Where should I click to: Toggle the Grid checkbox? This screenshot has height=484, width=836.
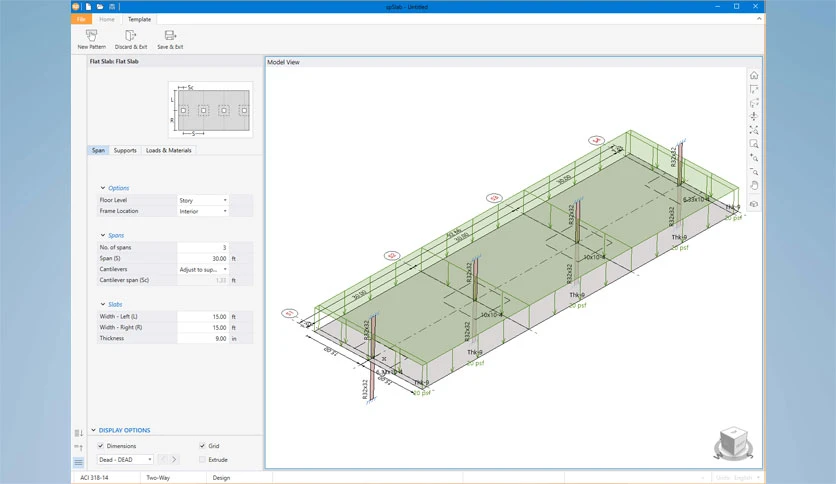202,446
